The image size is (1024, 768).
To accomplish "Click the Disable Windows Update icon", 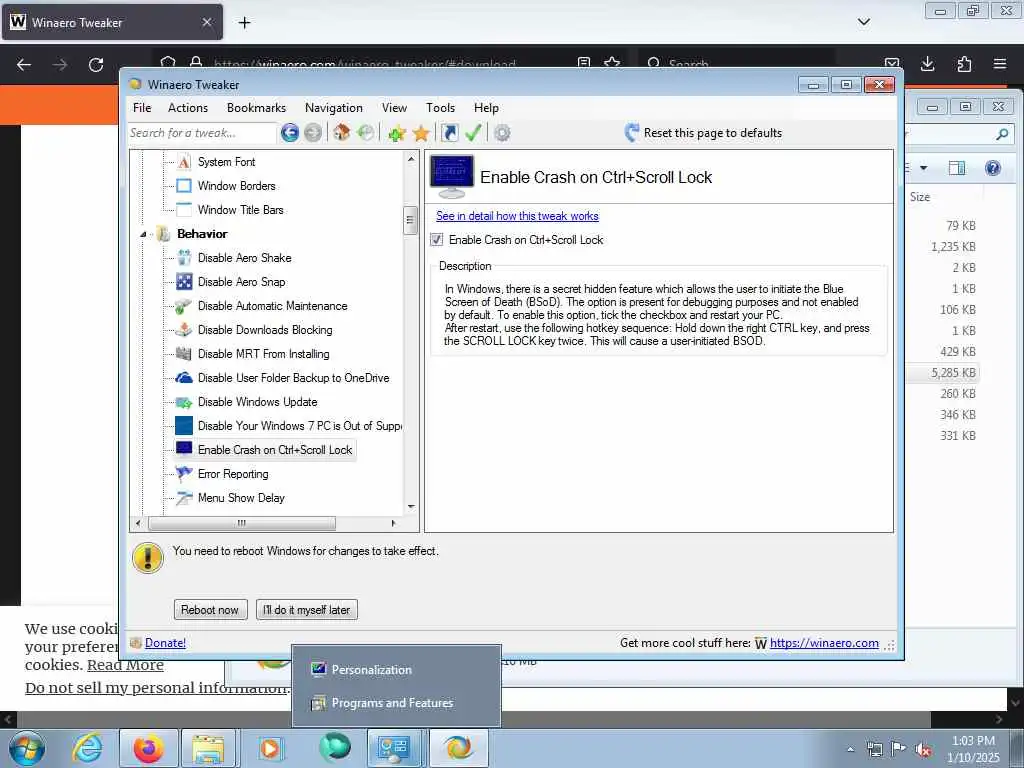I will tap(184, 402).
